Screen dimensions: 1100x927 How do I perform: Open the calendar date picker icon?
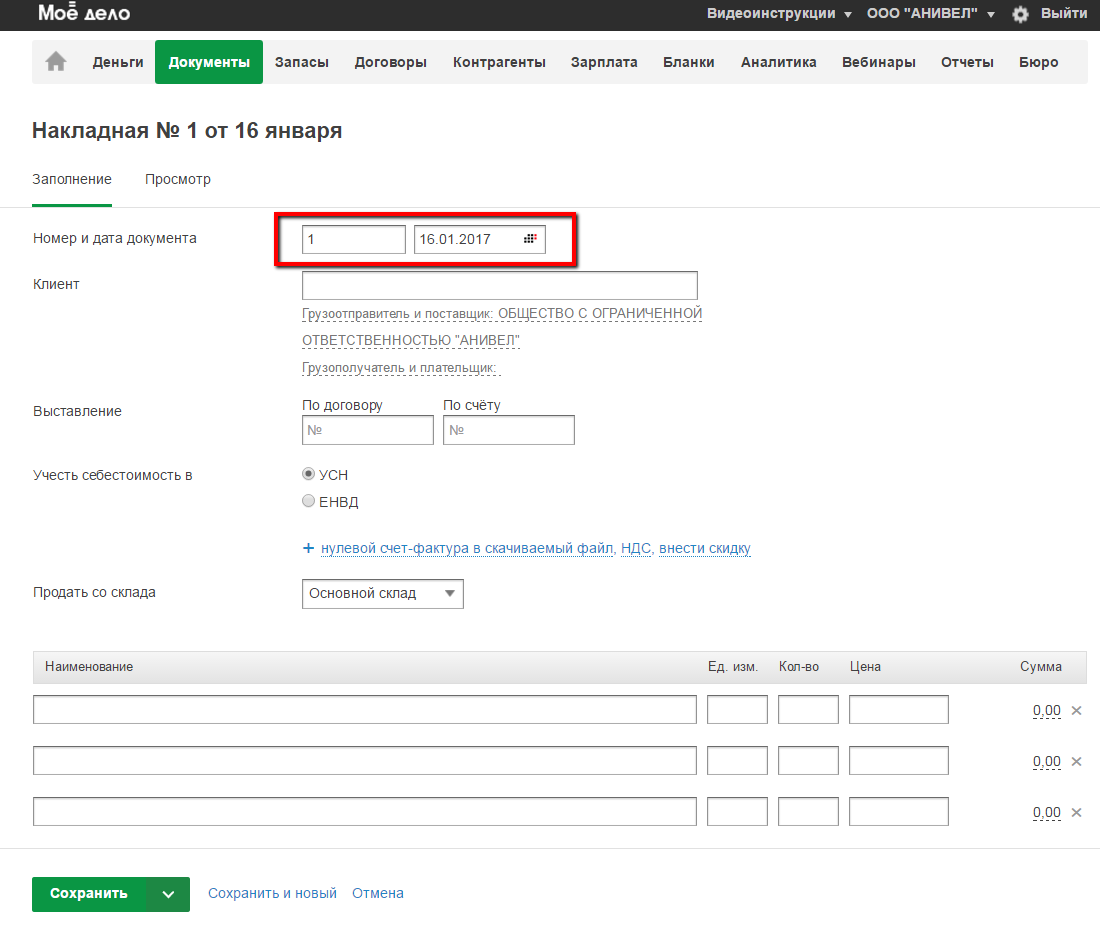pos(530,239)
